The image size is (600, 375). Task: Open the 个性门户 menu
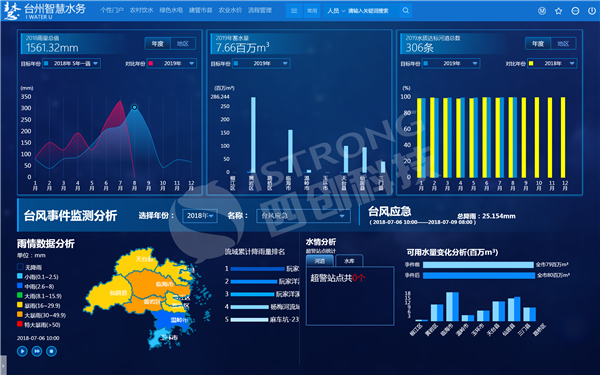(x=112, y=10)
